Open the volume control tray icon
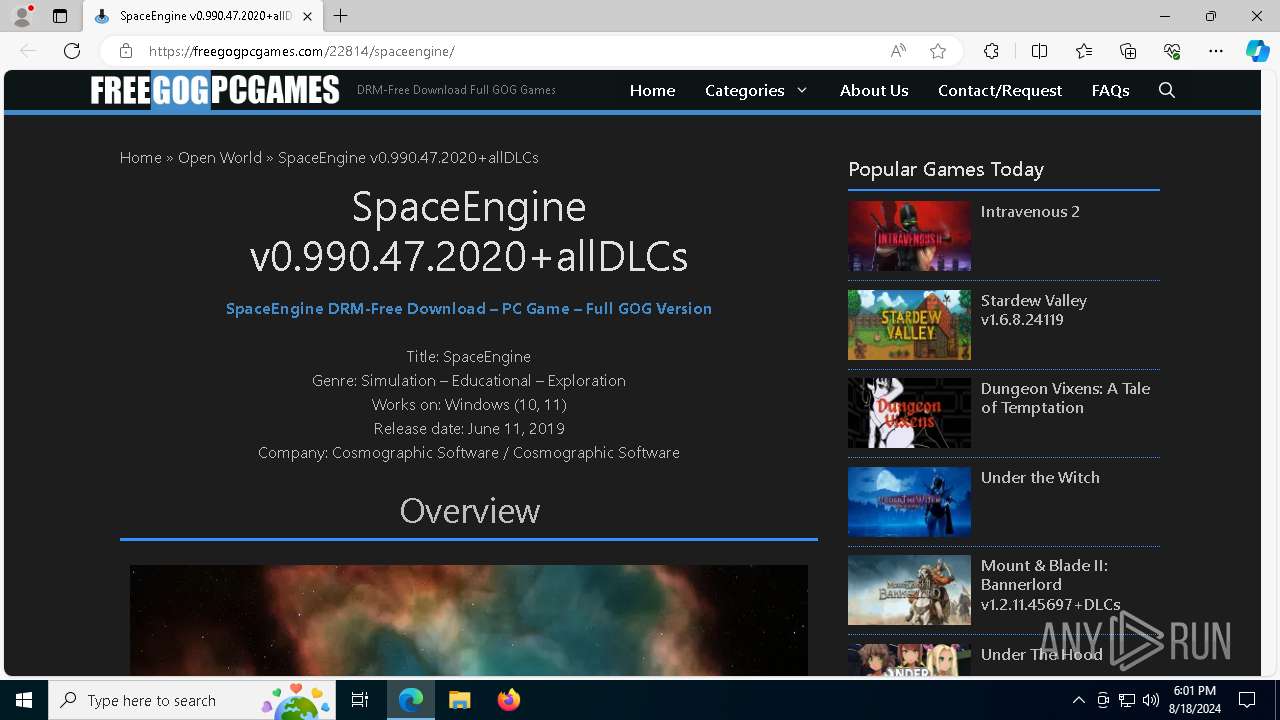 (x=1151, y=700)
